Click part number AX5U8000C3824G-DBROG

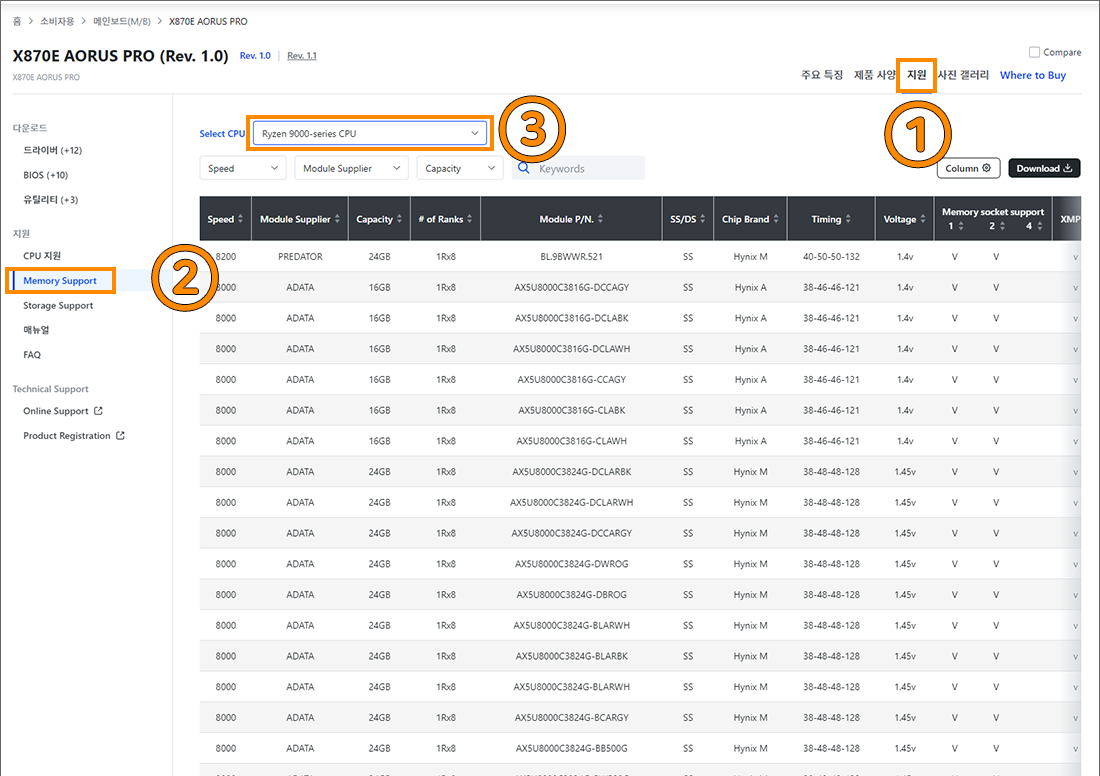coord(571,594)
